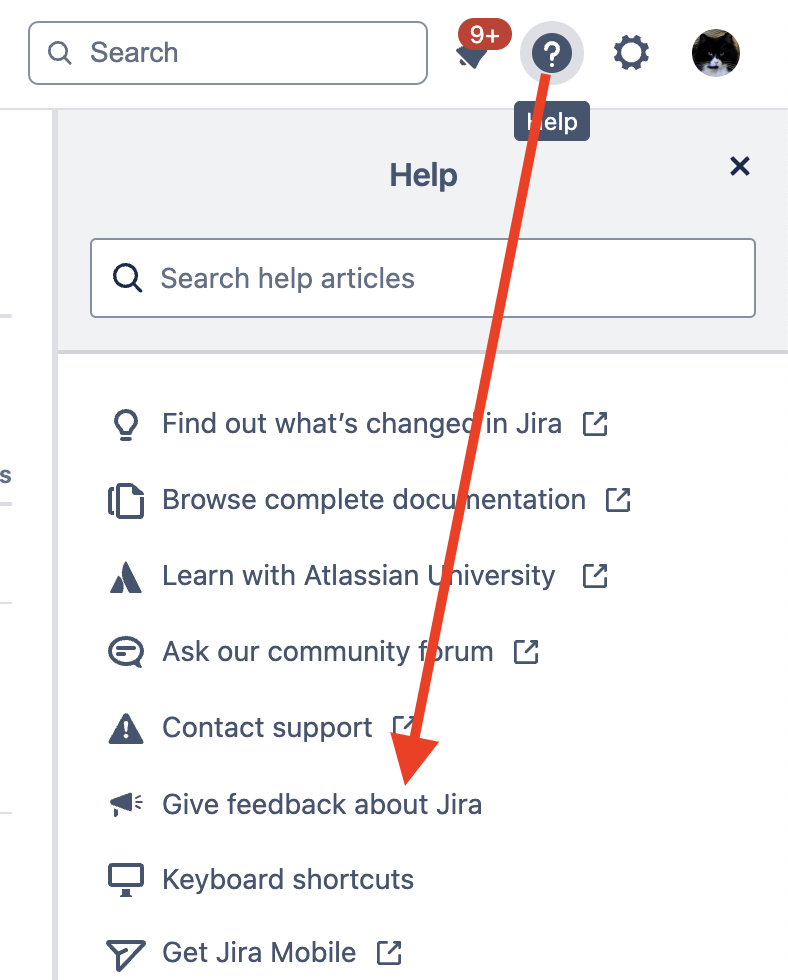Open Find out what's changed in Jira

pyautogui.click(x=362, y=423)
